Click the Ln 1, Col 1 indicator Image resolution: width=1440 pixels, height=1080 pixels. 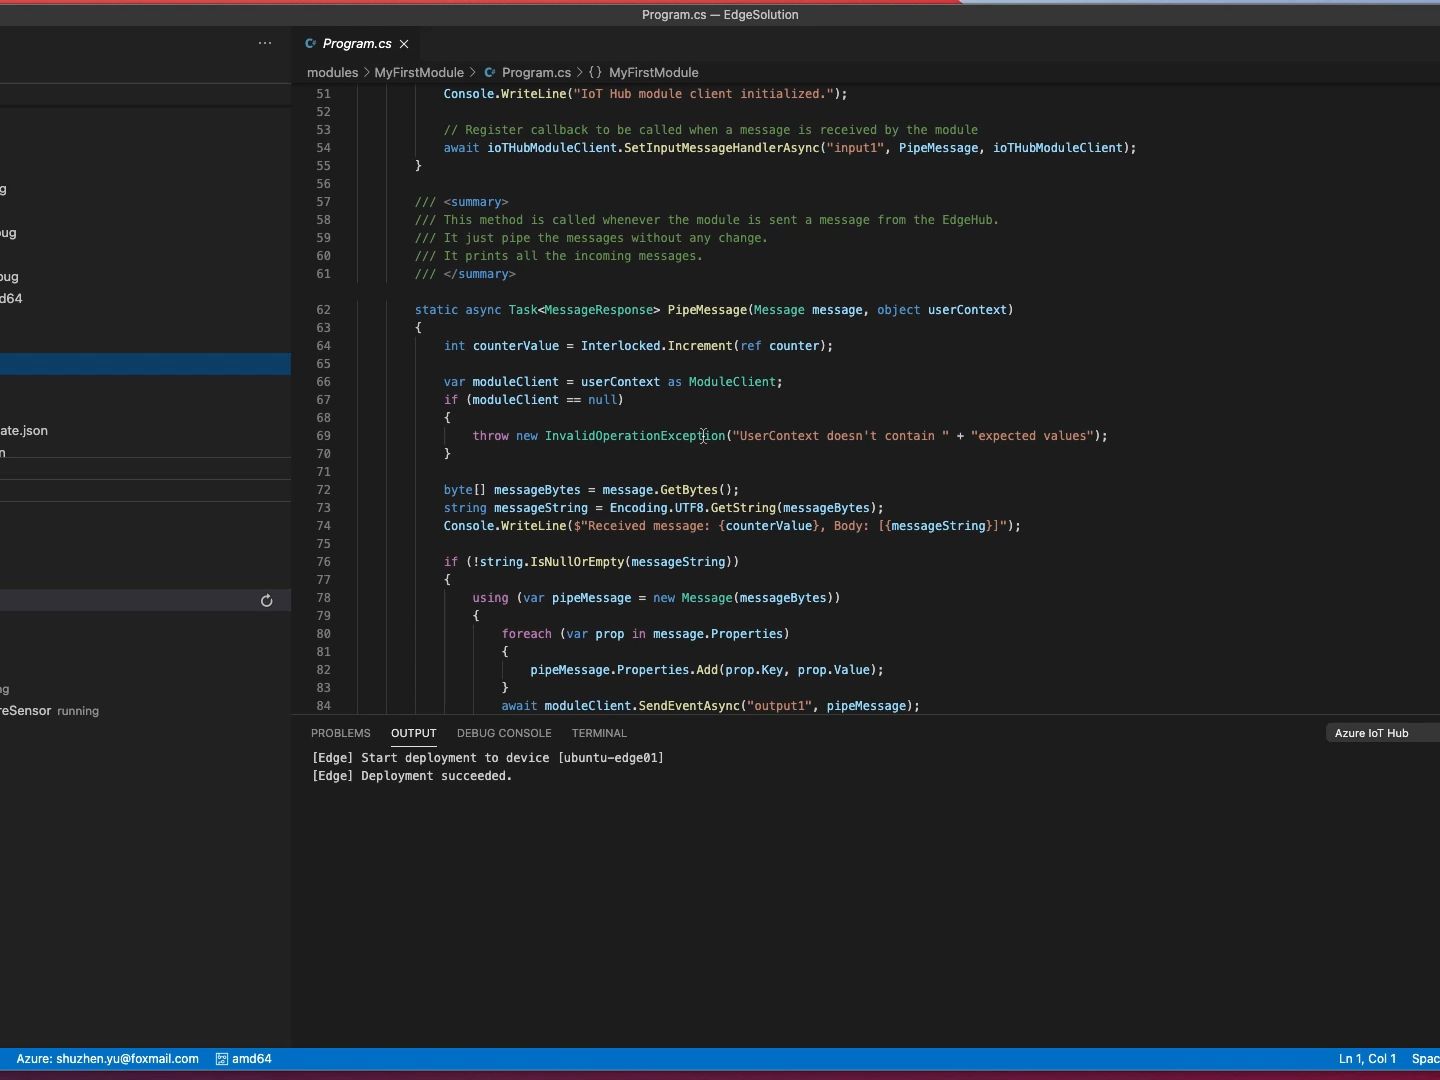coord(1366,1059)
